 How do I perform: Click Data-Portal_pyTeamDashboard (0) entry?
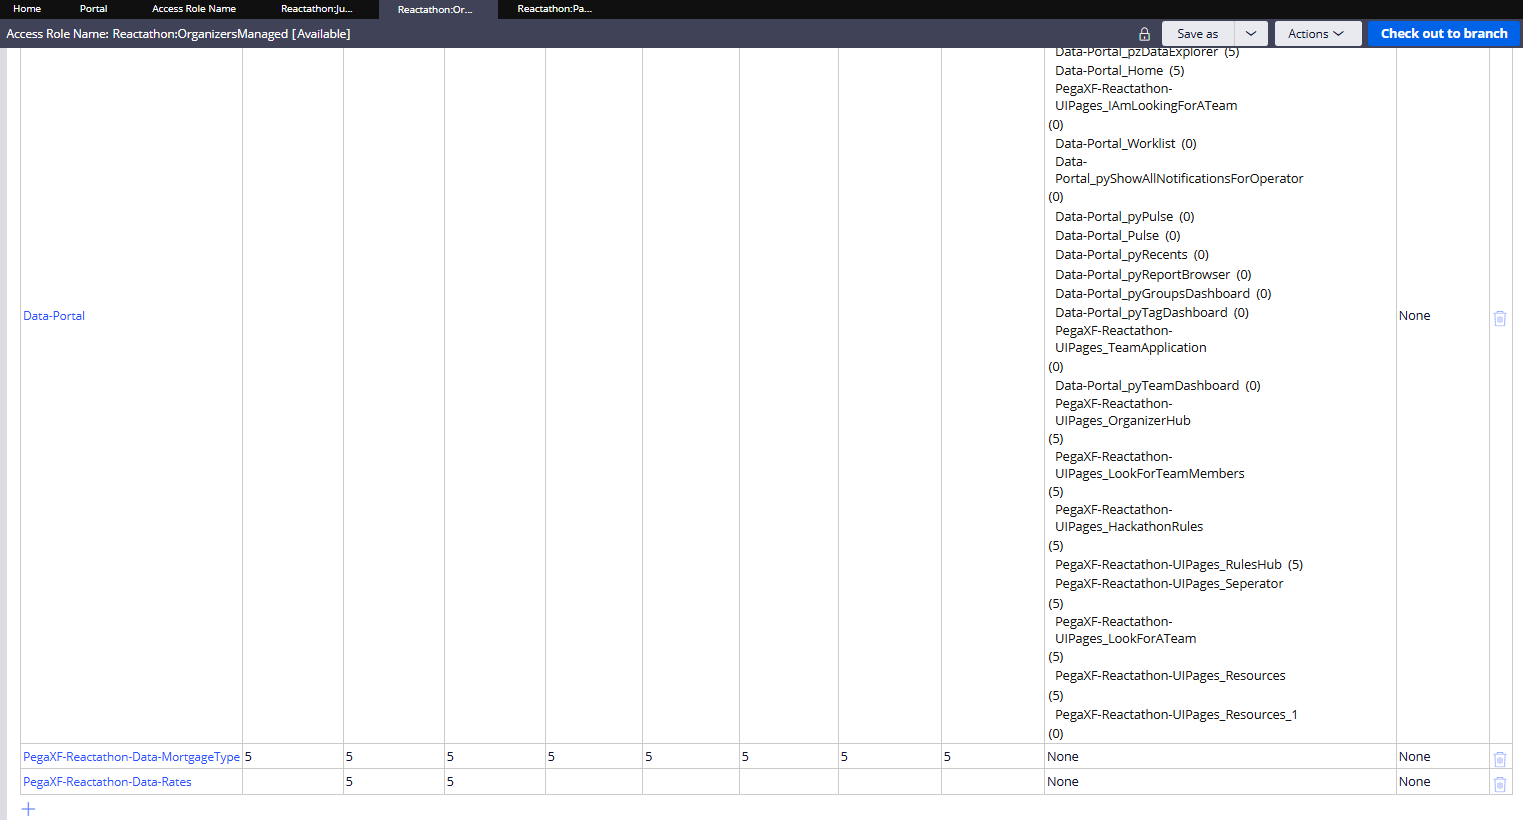(x=1157, y=386)
